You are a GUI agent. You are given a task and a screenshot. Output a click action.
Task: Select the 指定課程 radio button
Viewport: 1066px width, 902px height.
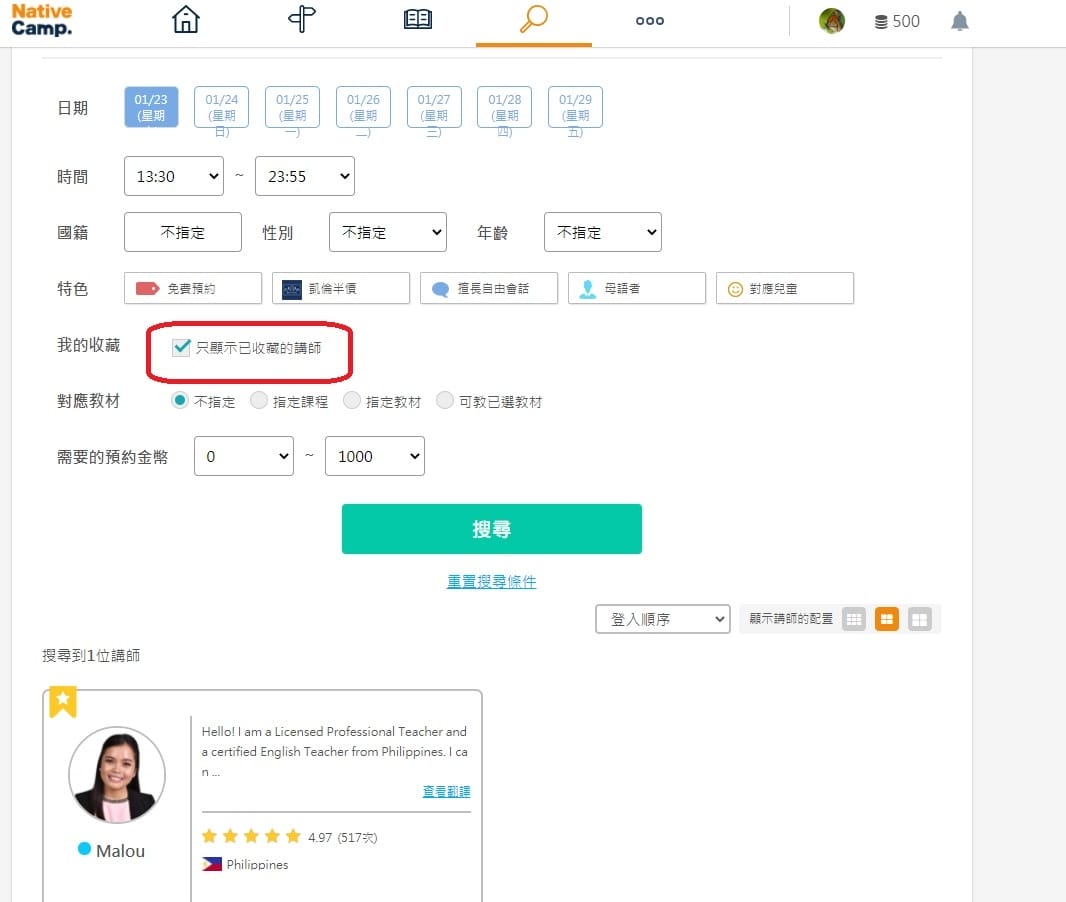click(x=259, y=401)
